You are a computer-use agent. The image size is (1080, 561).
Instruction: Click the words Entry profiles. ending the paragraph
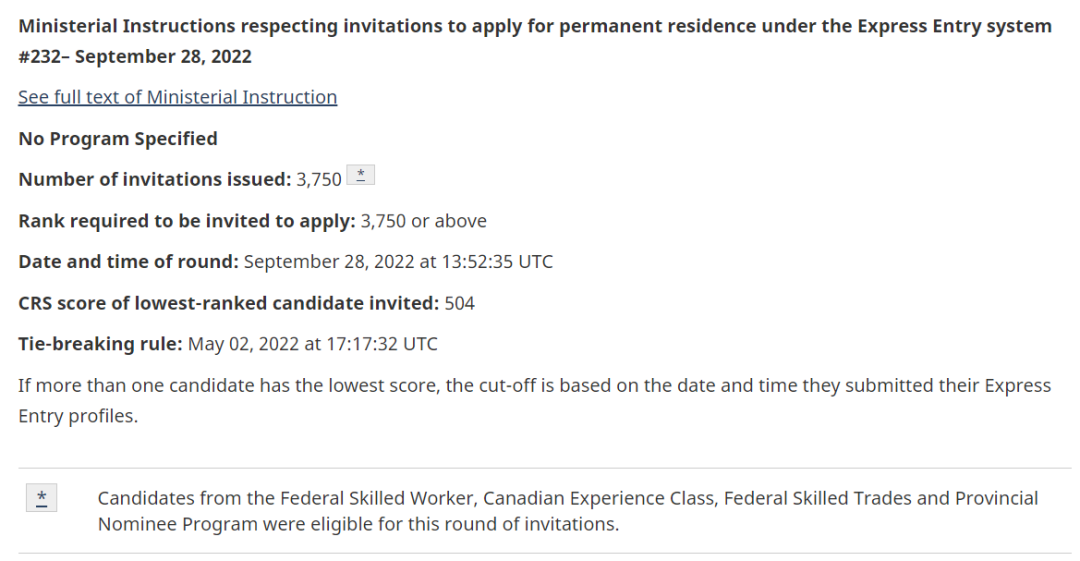[x=78, y=416]
